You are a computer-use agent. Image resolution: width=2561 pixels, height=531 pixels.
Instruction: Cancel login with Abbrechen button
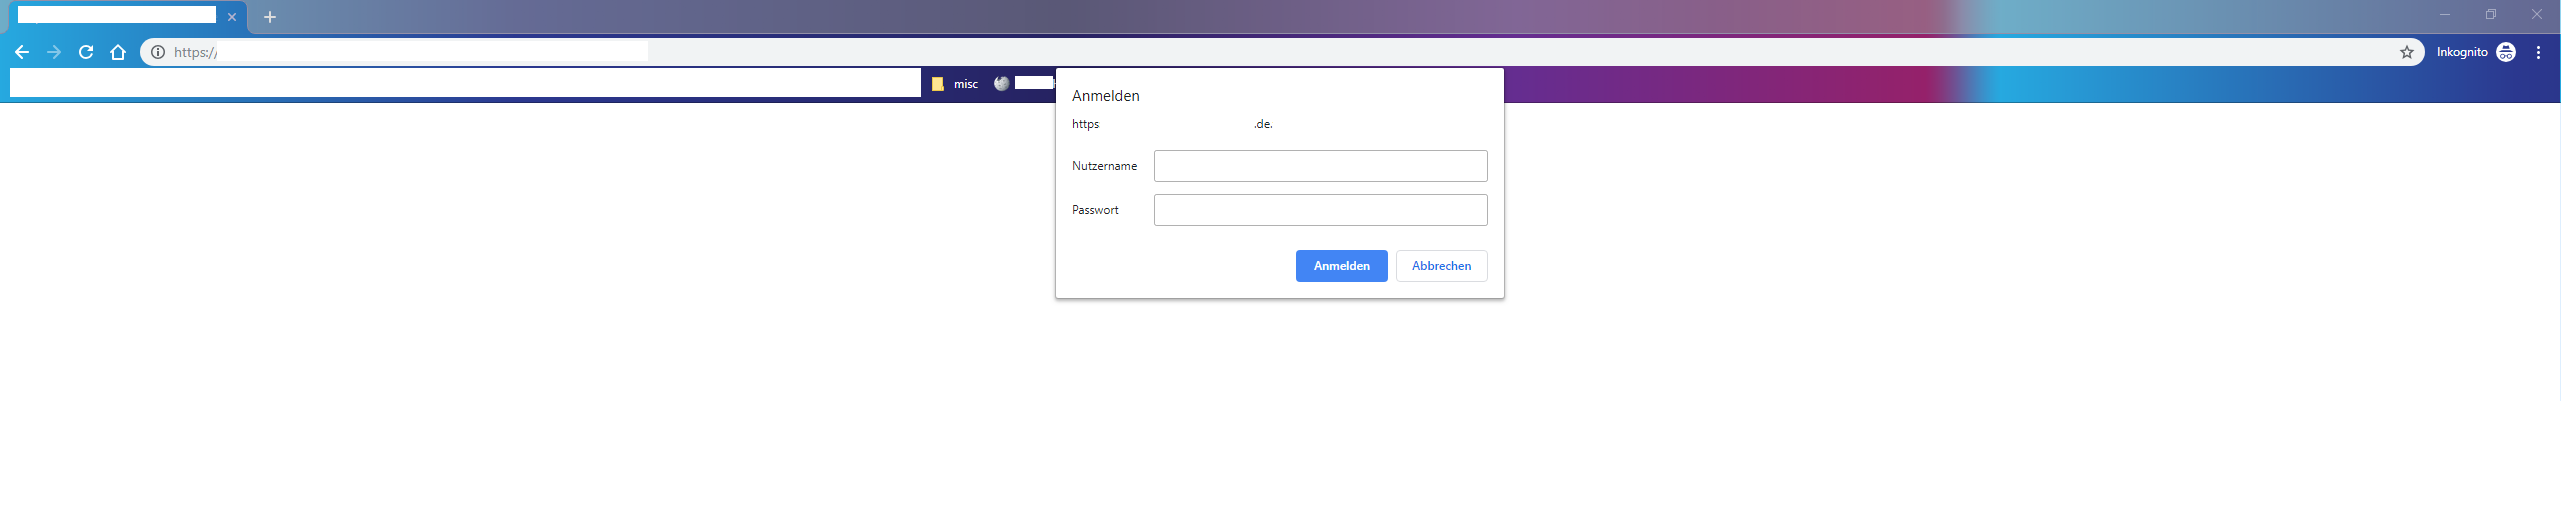1441,266
